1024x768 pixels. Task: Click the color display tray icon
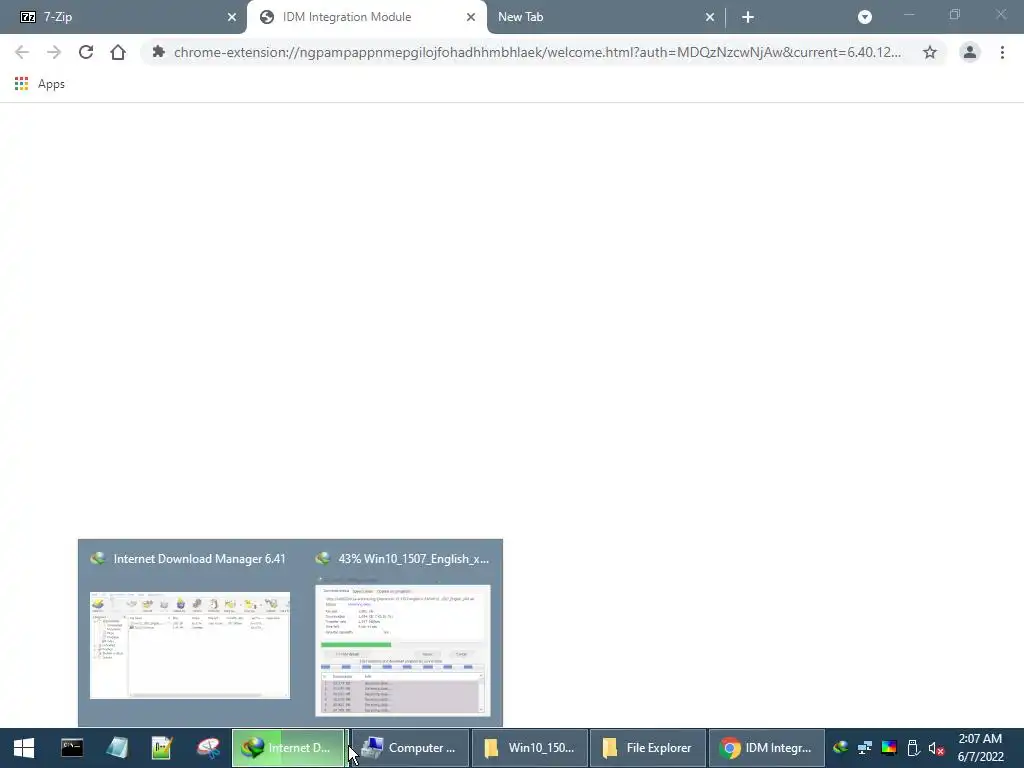889,748
